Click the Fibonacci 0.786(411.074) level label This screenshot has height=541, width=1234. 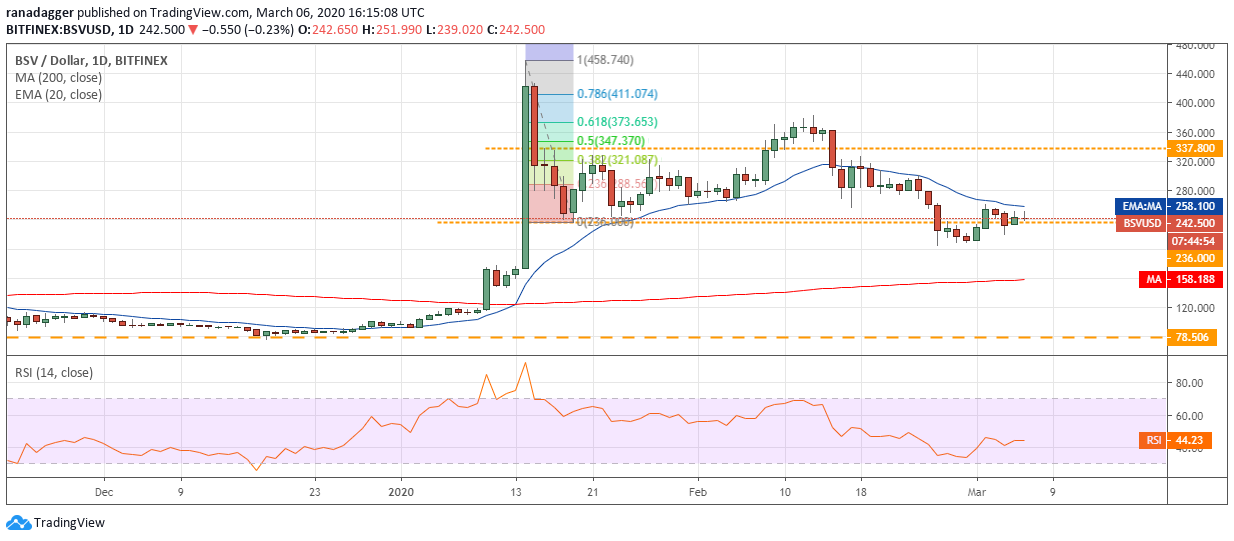tap(617, 94)
